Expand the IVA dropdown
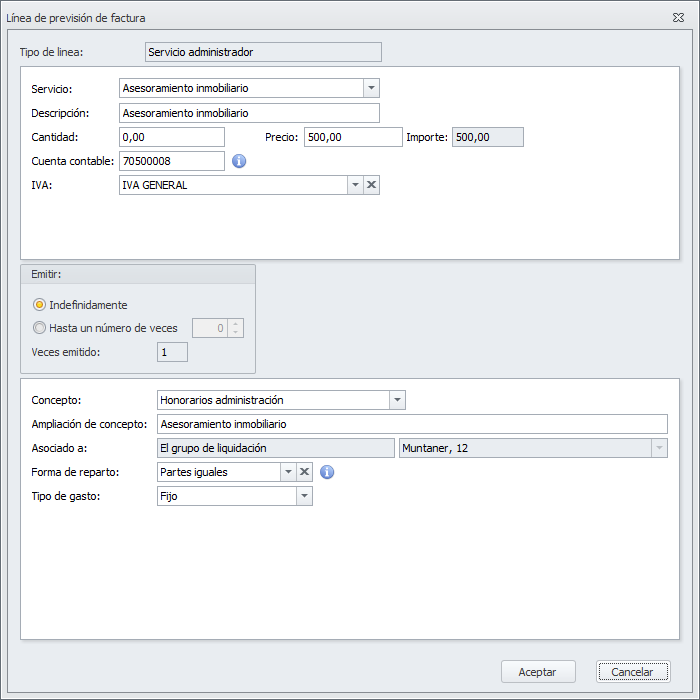 (355, 185)
